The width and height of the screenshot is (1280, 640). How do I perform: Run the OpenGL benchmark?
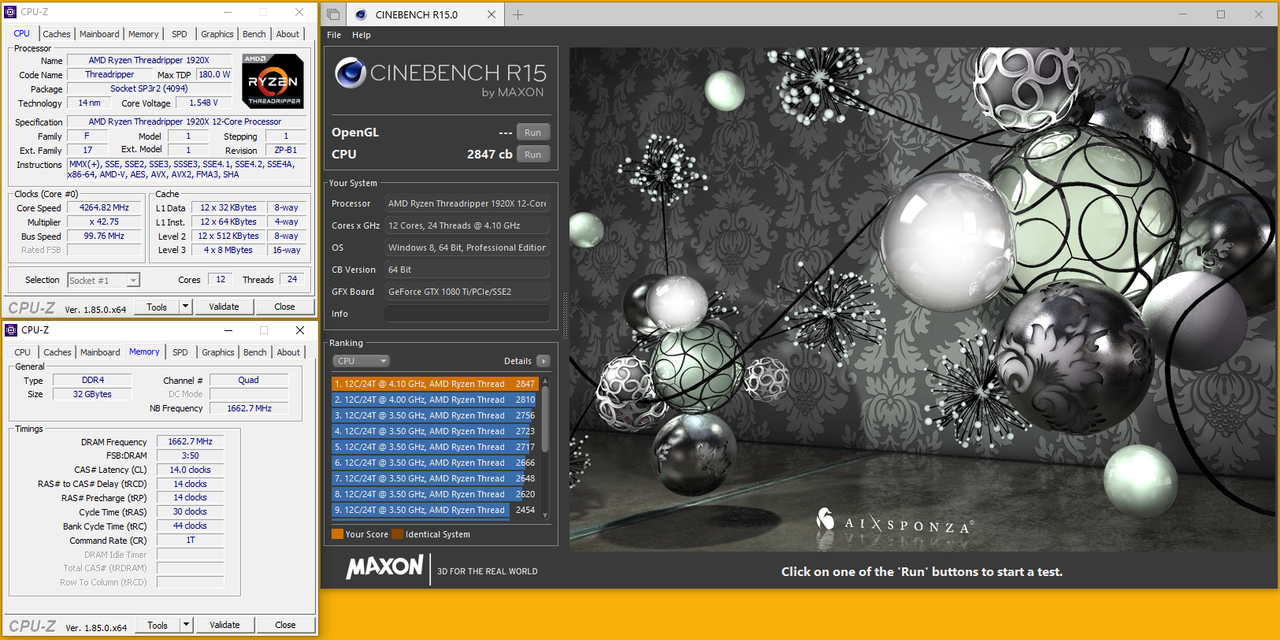533,132
